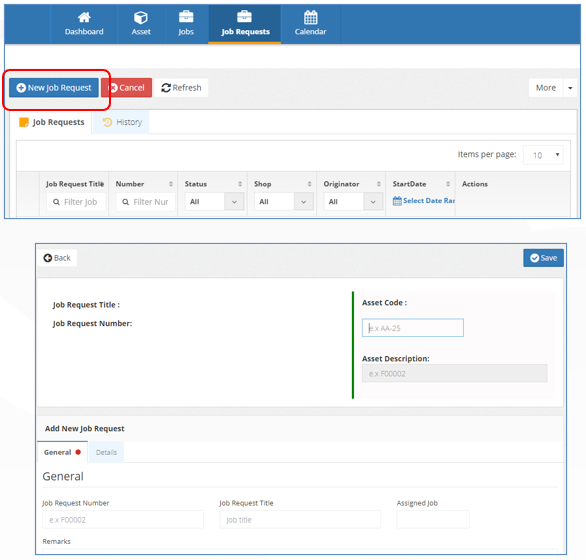Click the Save button
Screen dimensions: 586x560
tap(543, 258)
